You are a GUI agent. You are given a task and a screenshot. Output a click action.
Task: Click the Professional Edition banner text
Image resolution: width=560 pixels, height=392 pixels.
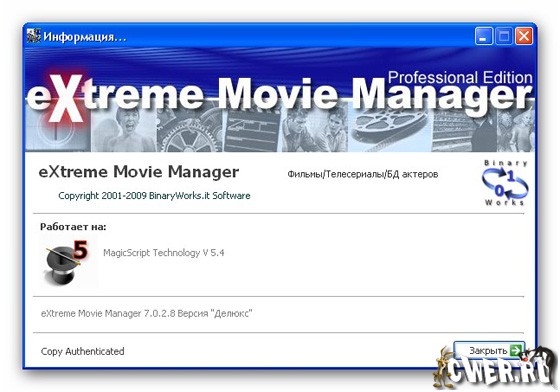pos(460,77)
